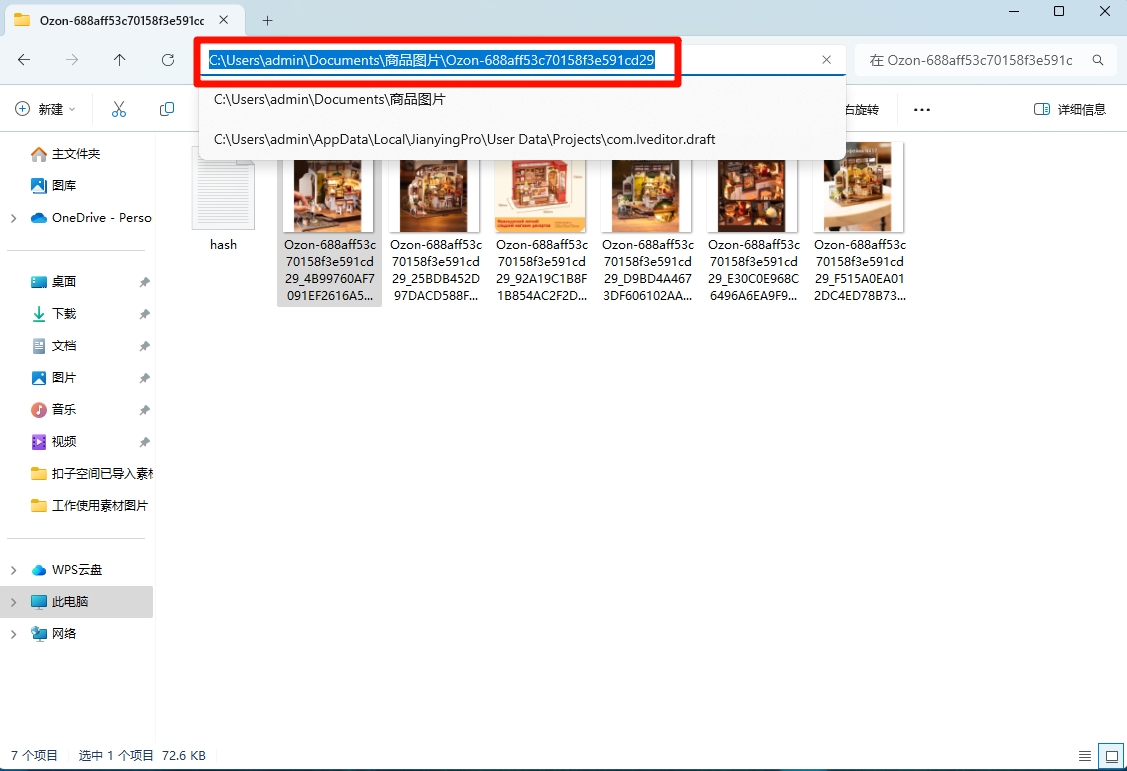Click the Cut scissors icon
The width and height of the screenshot is (1127, 771).
tap(119, 109)
